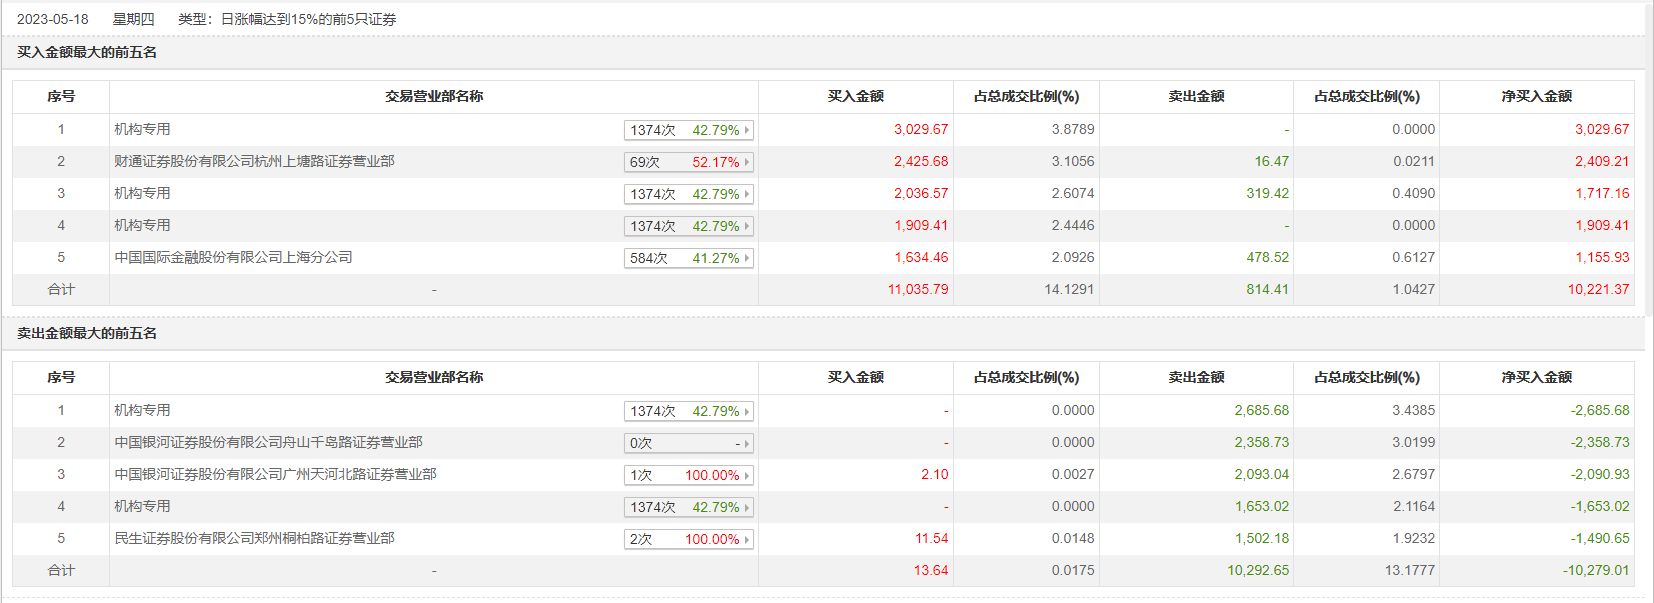The height and width of the screenshot is (603, 1654).
Task: Click the 净买入金额 header in the buy table
Action: [1536, 96]
